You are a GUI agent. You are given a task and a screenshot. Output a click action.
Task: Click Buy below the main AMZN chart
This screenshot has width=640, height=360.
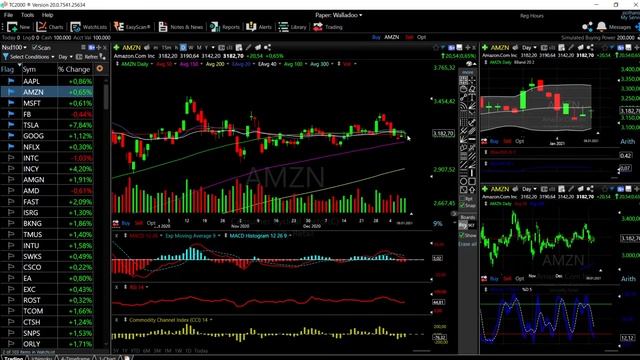pos(126,223)
